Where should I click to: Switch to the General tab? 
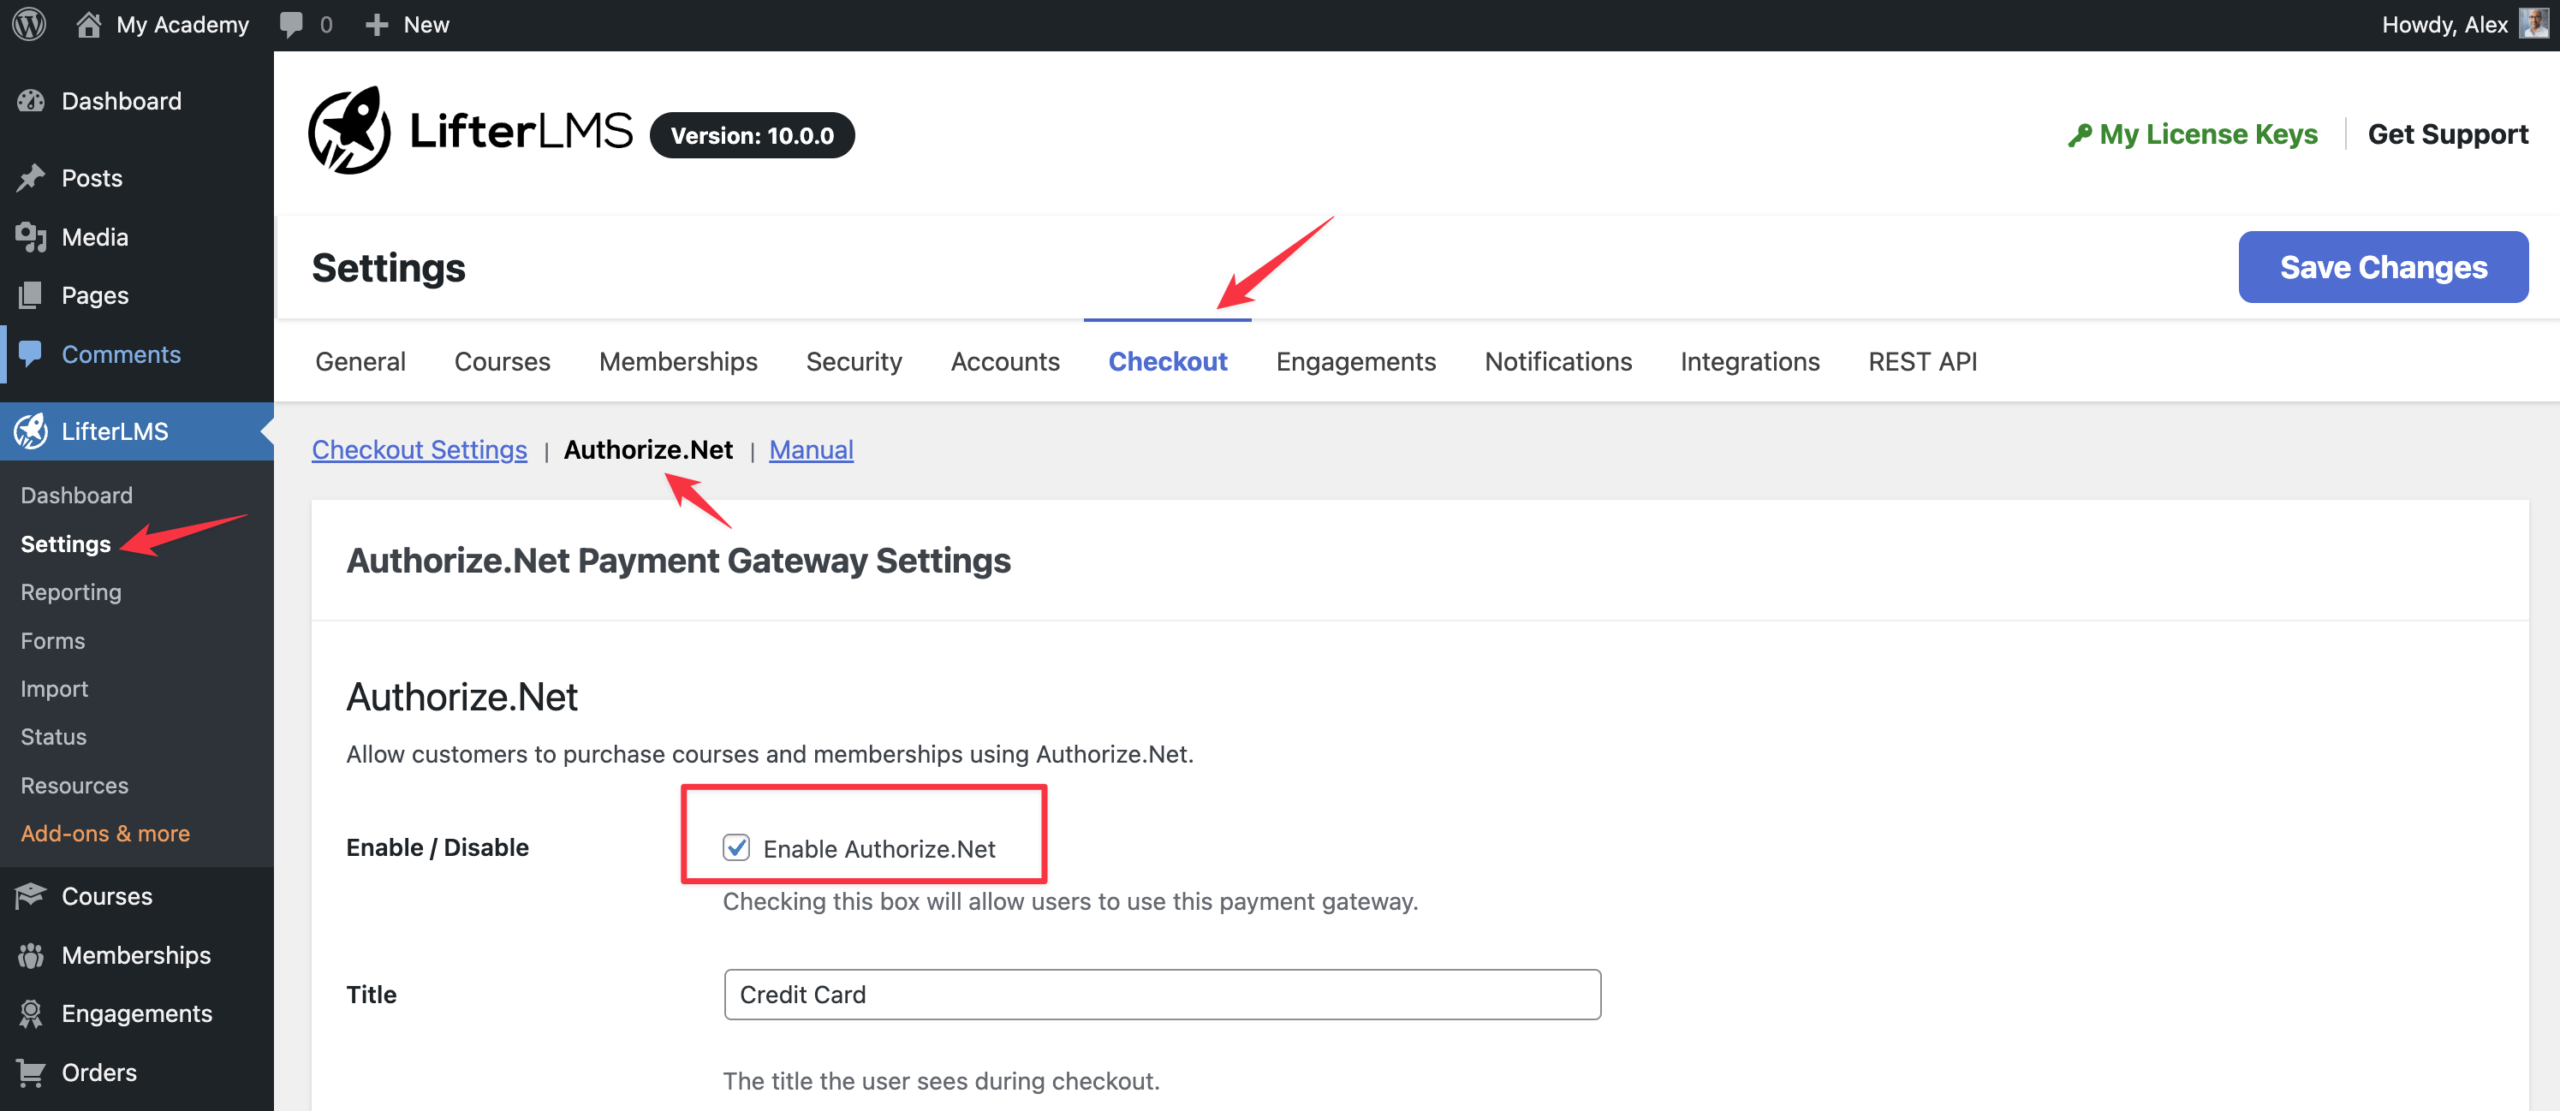tap(360, 362)
